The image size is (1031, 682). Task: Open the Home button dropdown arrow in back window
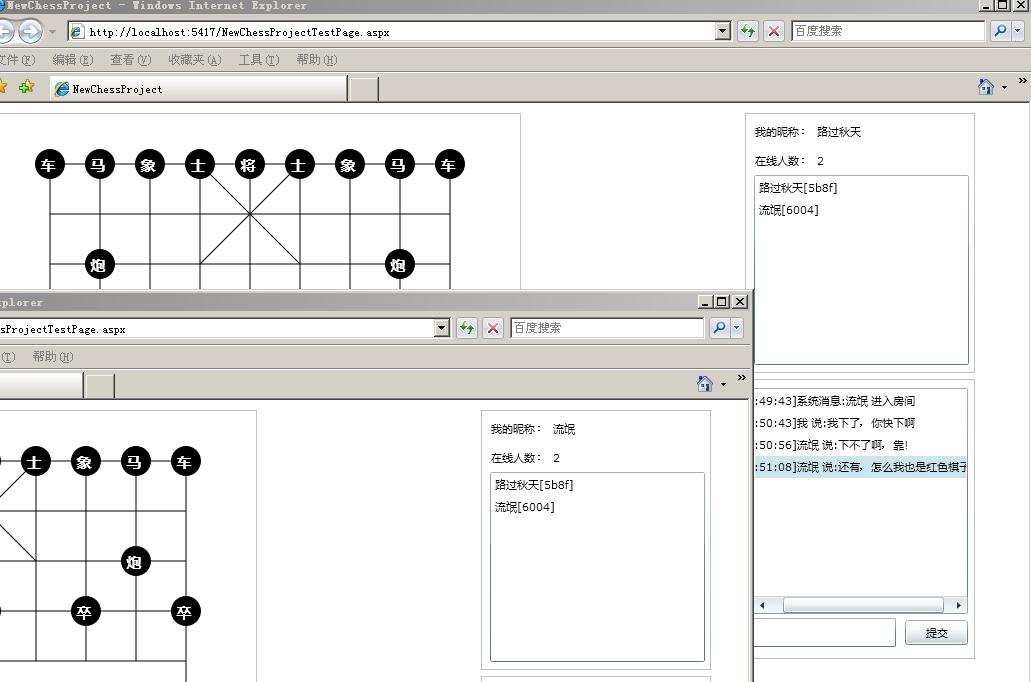coord(1004,87)
